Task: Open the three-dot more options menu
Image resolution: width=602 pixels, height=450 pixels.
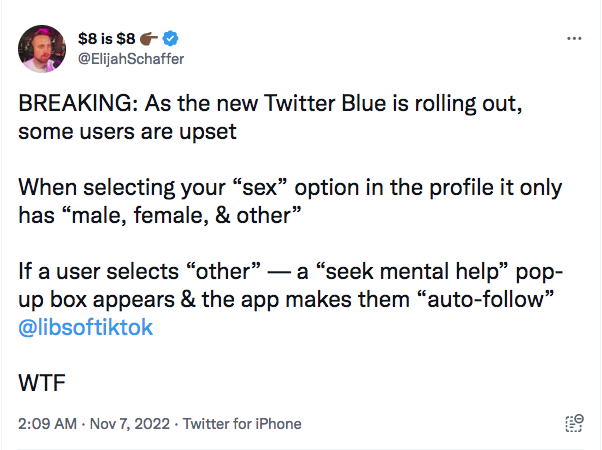Action: [x=573, y=39]
